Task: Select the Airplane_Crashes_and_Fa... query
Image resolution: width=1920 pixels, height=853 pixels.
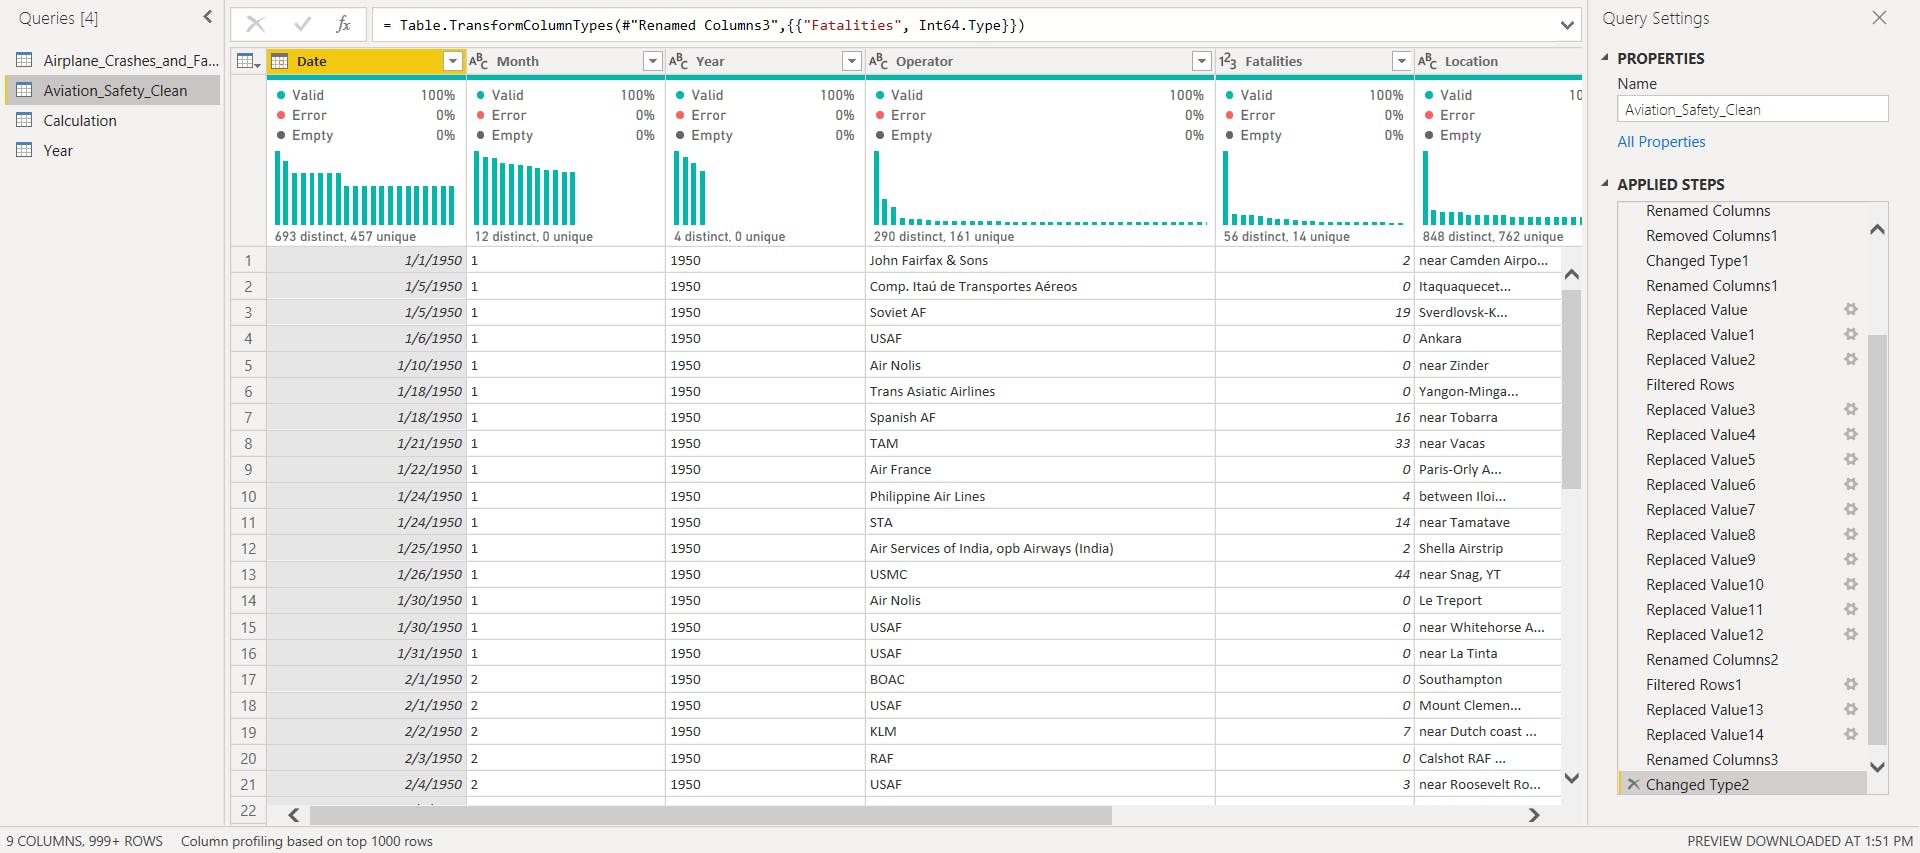Action: (112, 60)
